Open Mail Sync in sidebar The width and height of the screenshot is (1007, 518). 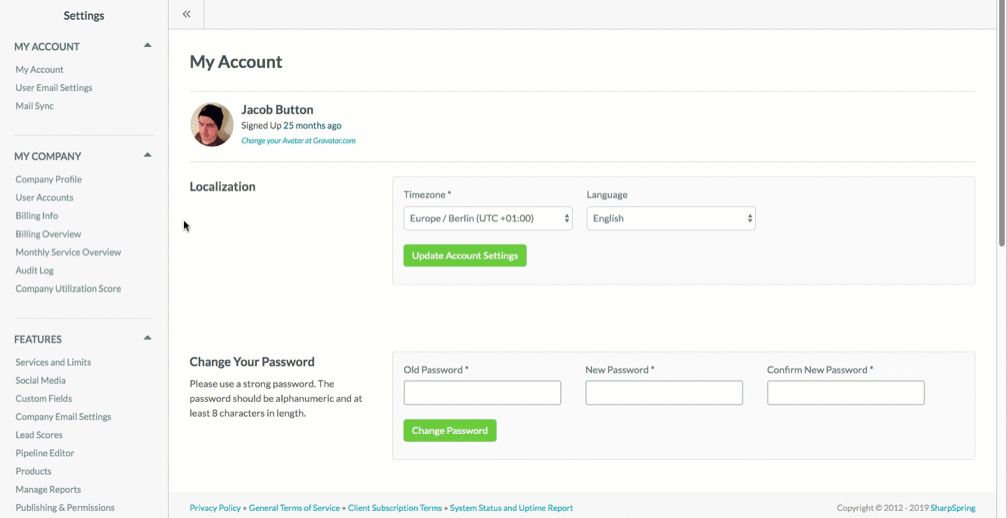[x=35, y=106]
